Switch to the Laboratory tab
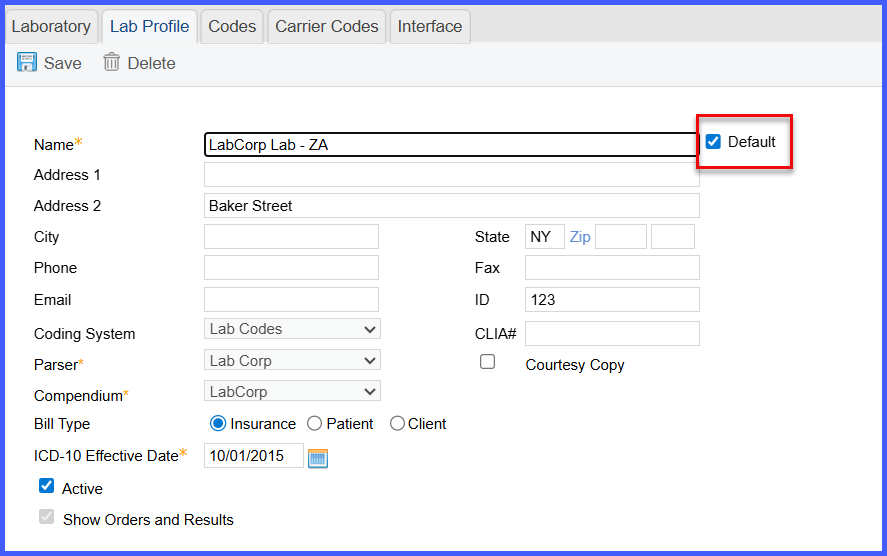The width and height of the screenshot is (887, 556). 51,27
